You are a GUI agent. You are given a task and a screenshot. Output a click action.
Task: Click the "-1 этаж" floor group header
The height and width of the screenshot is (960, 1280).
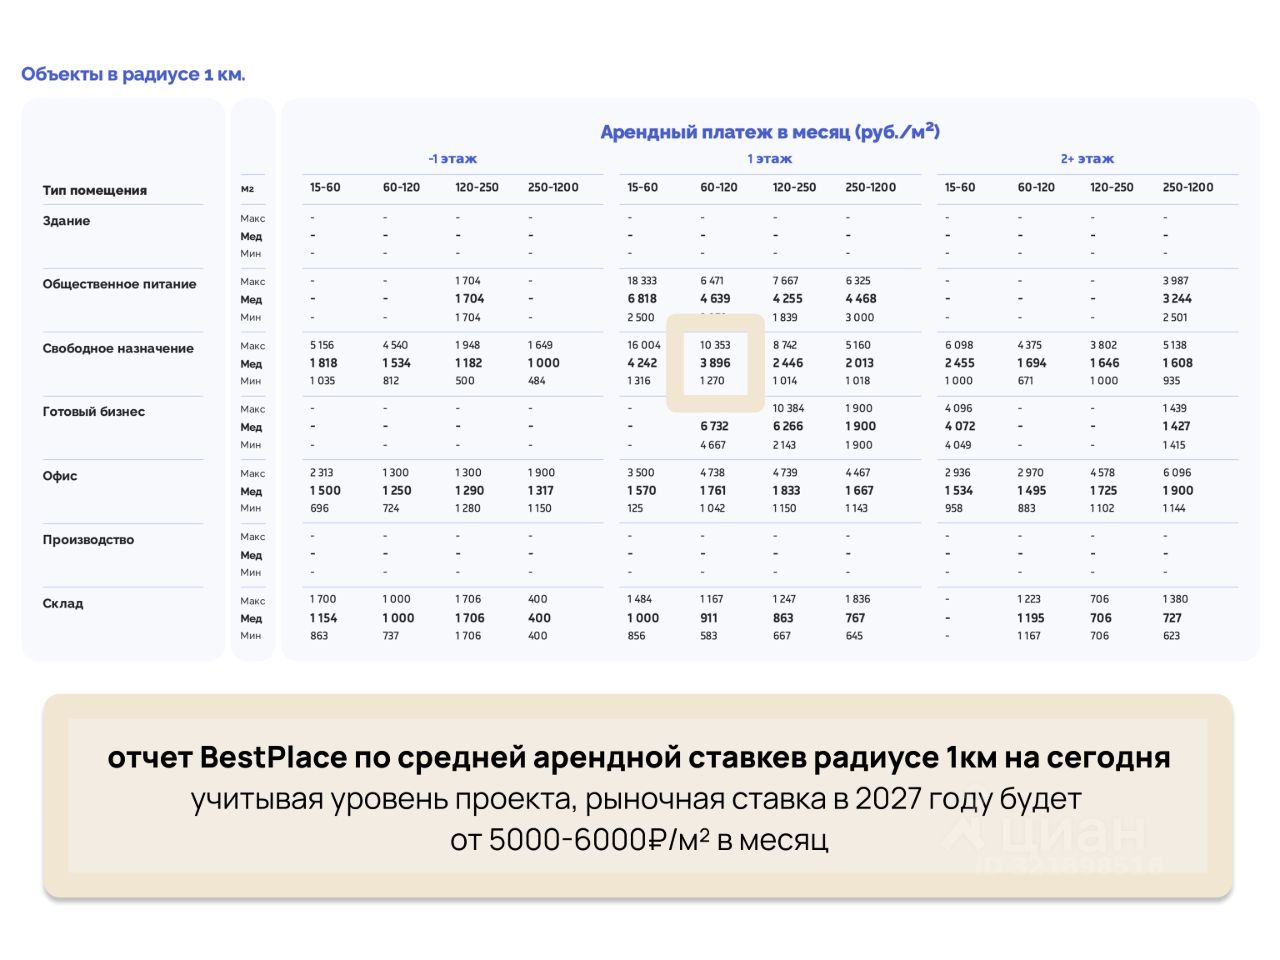452,159
